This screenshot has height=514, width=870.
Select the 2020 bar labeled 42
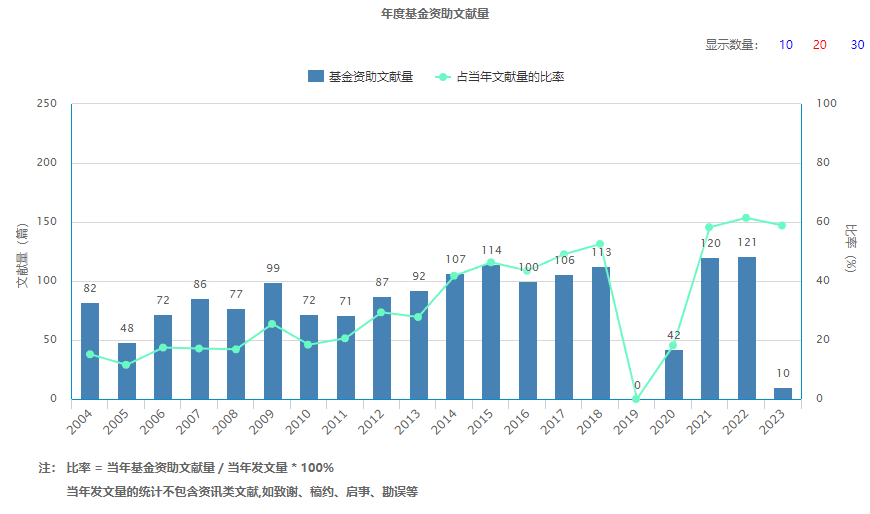coord(674,375)
